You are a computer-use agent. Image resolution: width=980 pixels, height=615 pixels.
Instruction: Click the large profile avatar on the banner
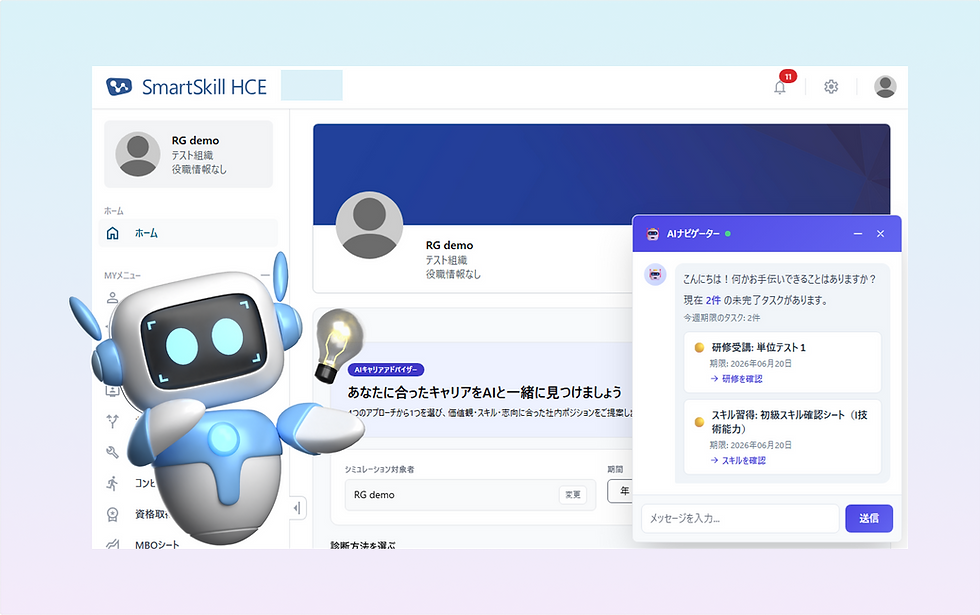point(369,225)
